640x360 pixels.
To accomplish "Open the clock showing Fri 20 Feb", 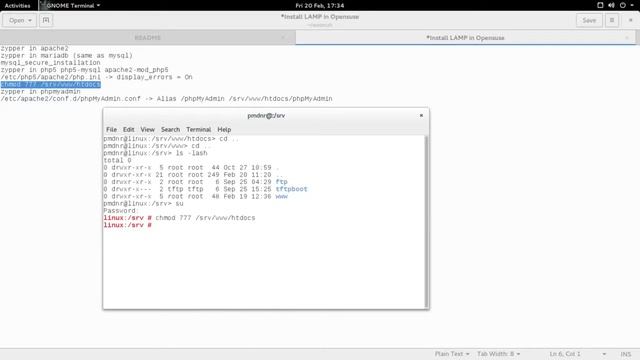I will coord(320,6).
